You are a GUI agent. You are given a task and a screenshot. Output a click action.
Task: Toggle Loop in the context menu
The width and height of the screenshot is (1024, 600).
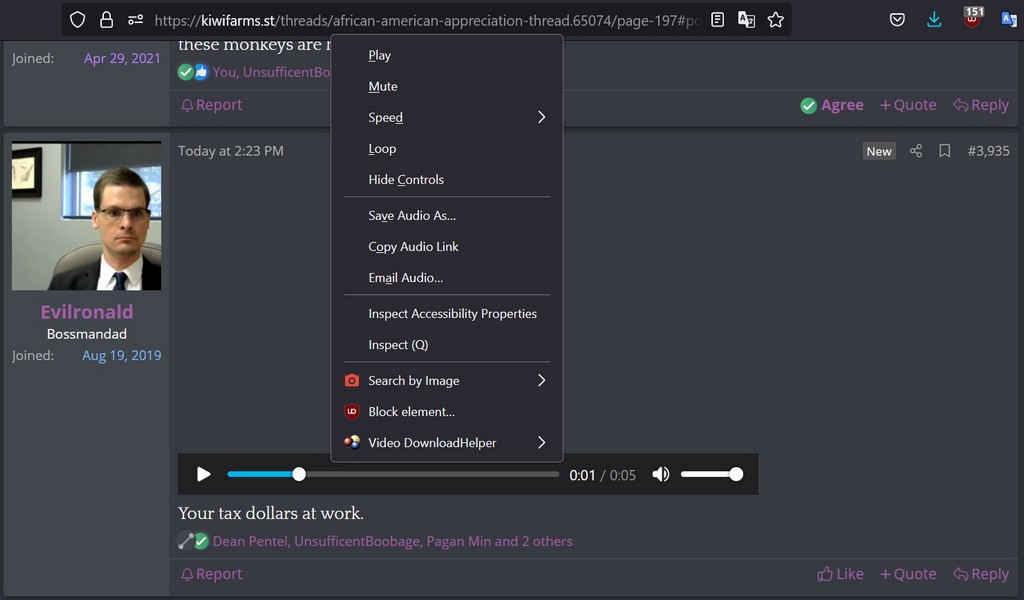447,148
